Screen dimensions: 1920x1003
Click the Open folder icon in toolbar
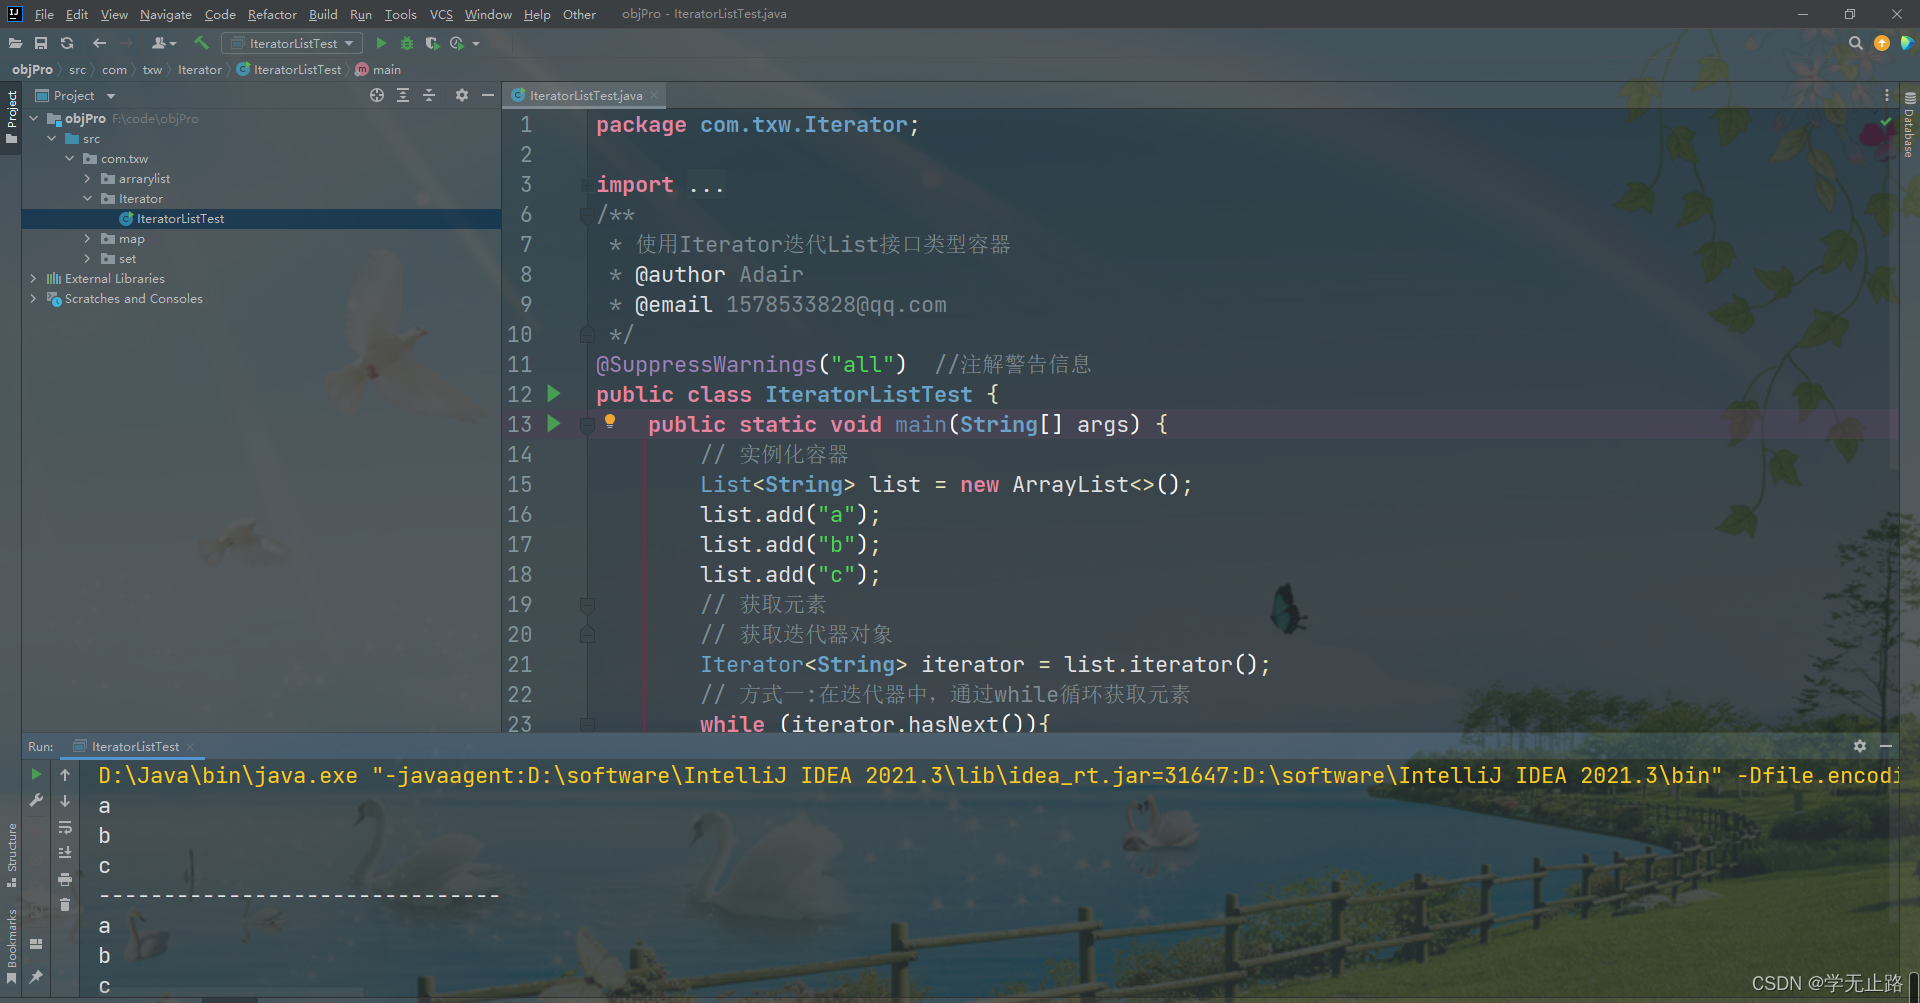coord(15,43)
